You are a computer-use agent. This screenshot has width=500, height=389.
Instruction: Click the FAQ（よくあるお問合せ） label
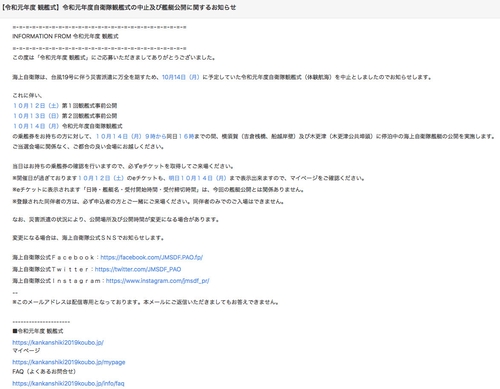click(44, 371)
